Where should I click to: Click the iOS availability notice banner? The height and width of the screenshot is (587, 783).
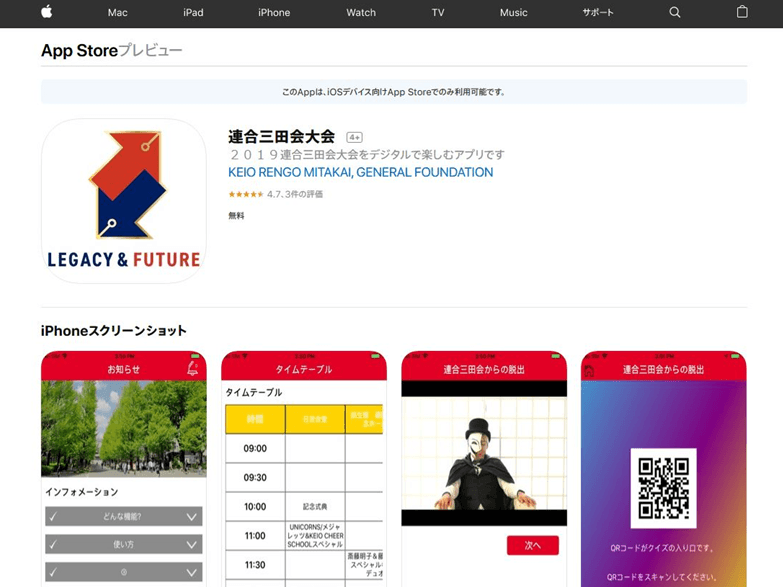394,92
